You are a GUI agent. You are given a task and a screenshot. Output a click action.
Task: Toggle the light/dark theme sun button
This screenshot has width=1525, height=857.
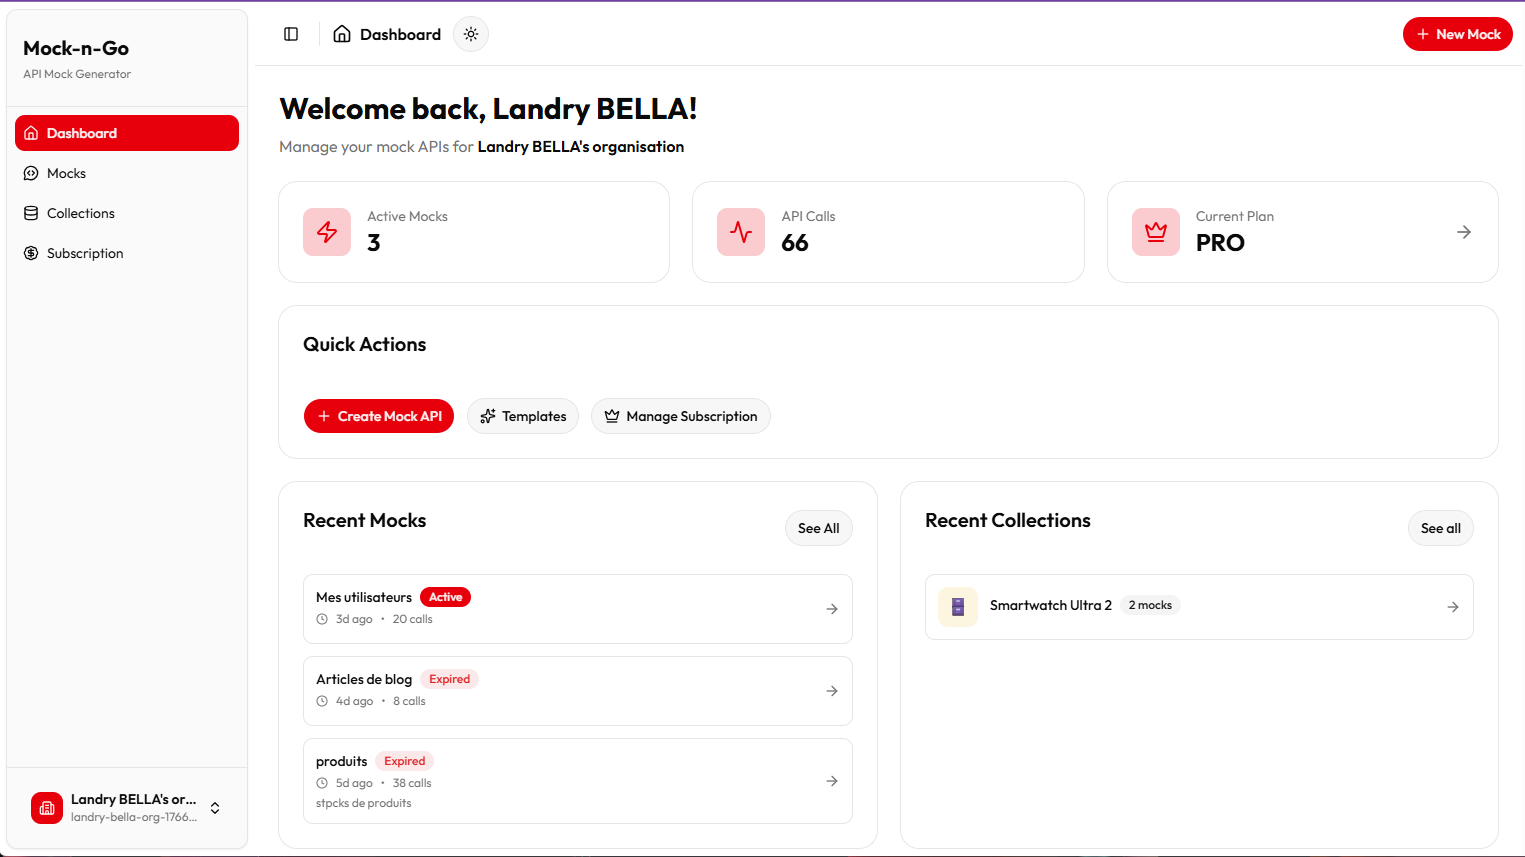click(x=471, y=34)
